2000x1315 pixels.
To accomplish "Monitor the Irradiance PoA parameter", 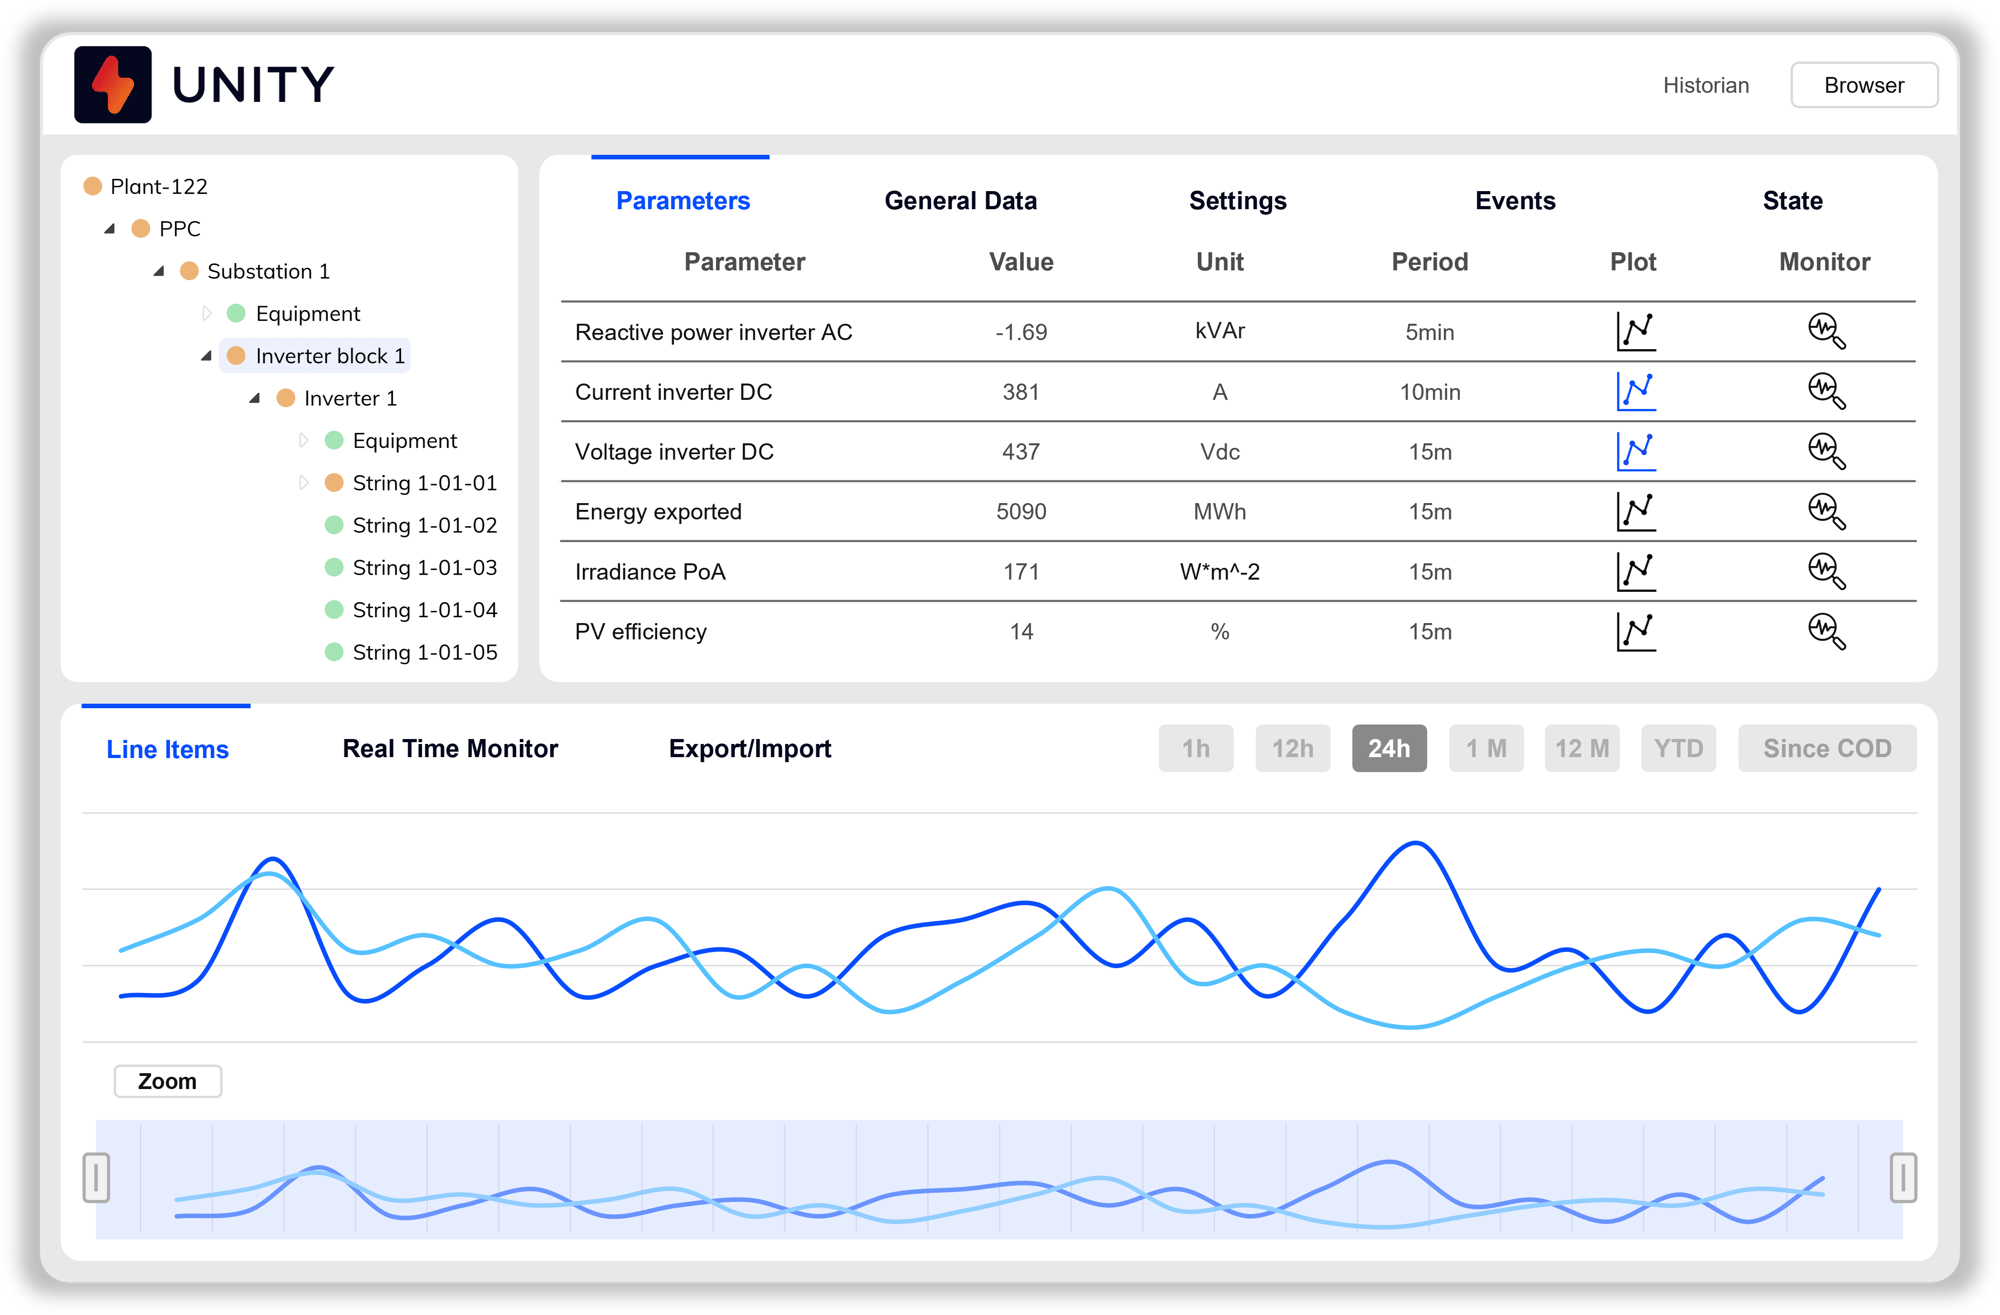I will (x=1826, y=571).
